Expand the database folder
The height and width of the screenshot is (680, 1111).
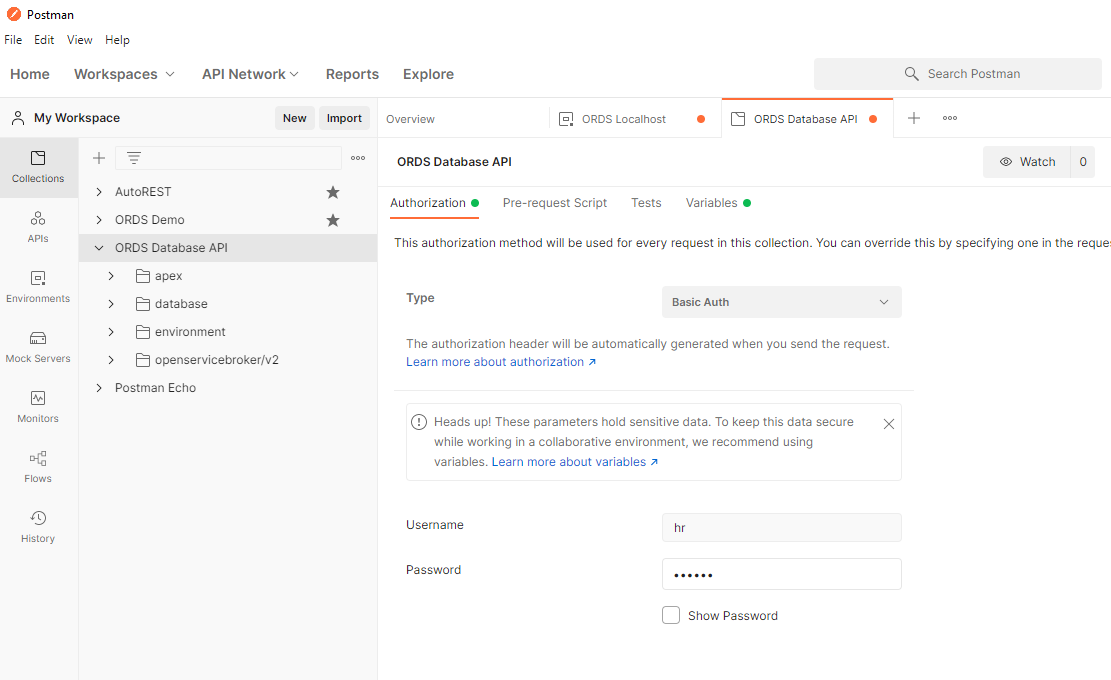(111, 304)
